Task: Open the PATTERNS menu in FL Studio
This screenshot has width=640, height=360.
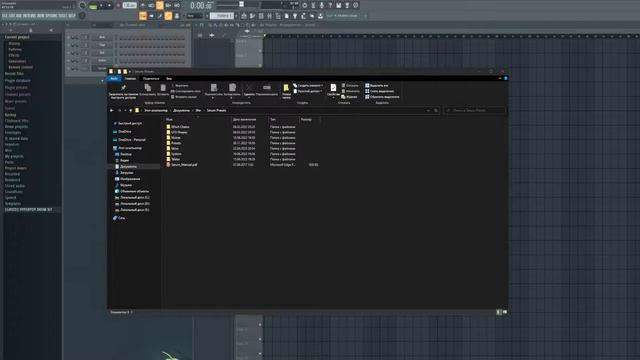Action: pyautogui.click(x=29, y=16)
